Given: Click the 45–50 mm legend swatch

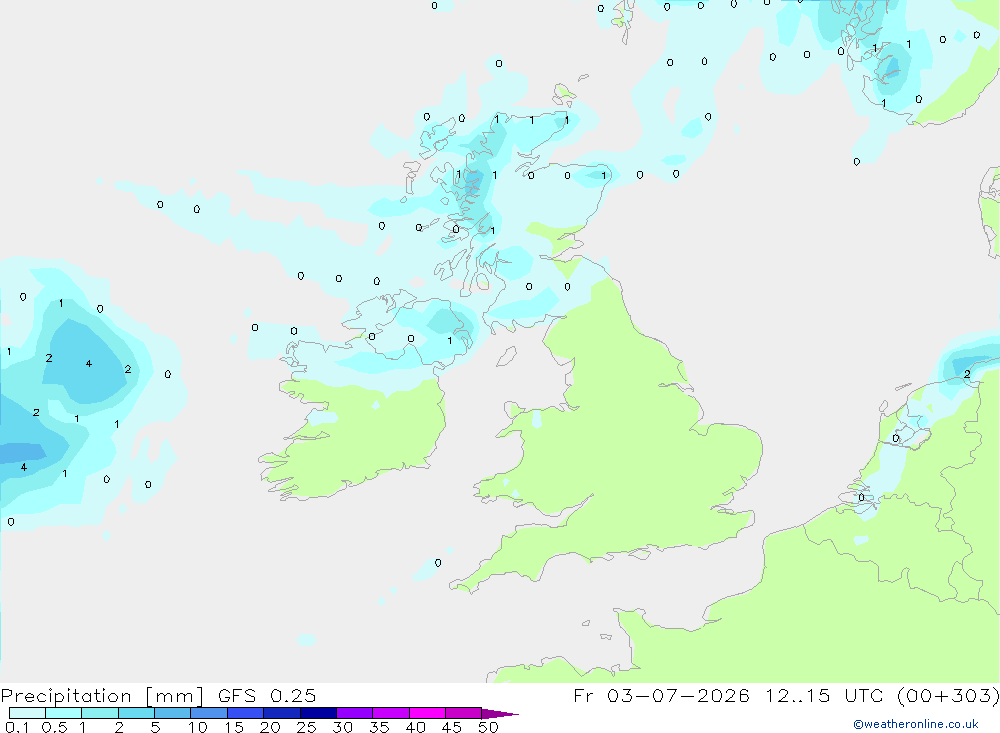Looking at the screenshot, I should (463, 713).
